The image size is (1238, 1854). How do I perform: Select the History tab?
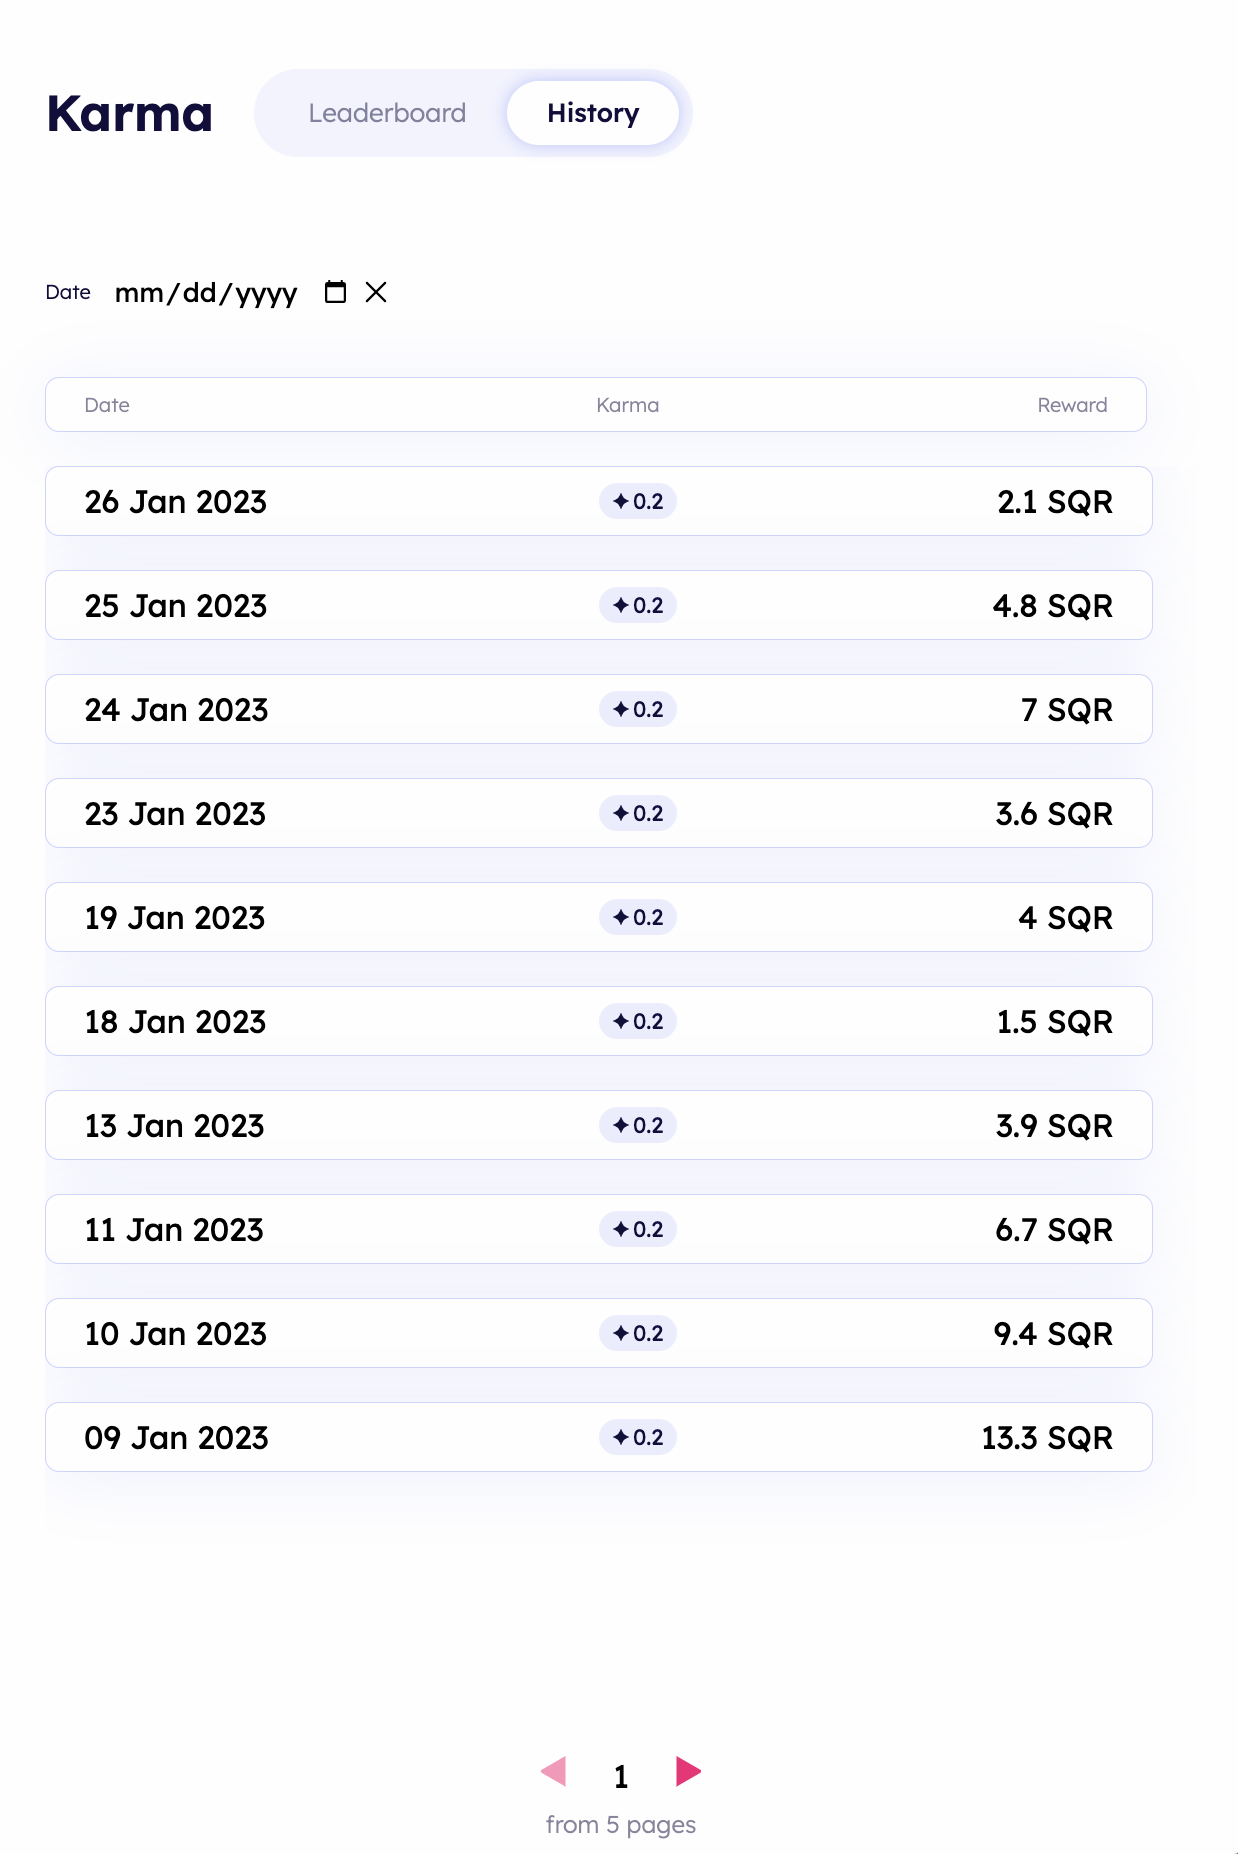(x=593, y=113)
